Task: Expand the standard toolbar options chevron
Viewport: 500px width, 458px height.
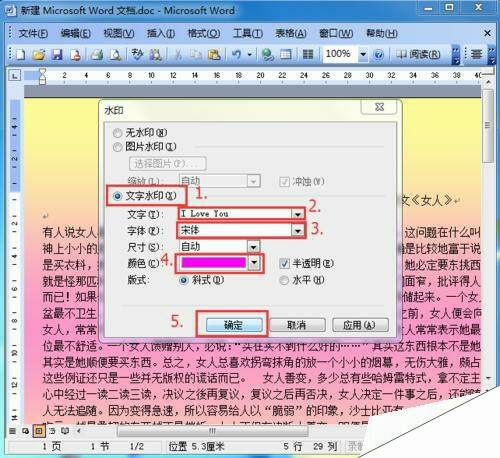Action: pos(456,55)
